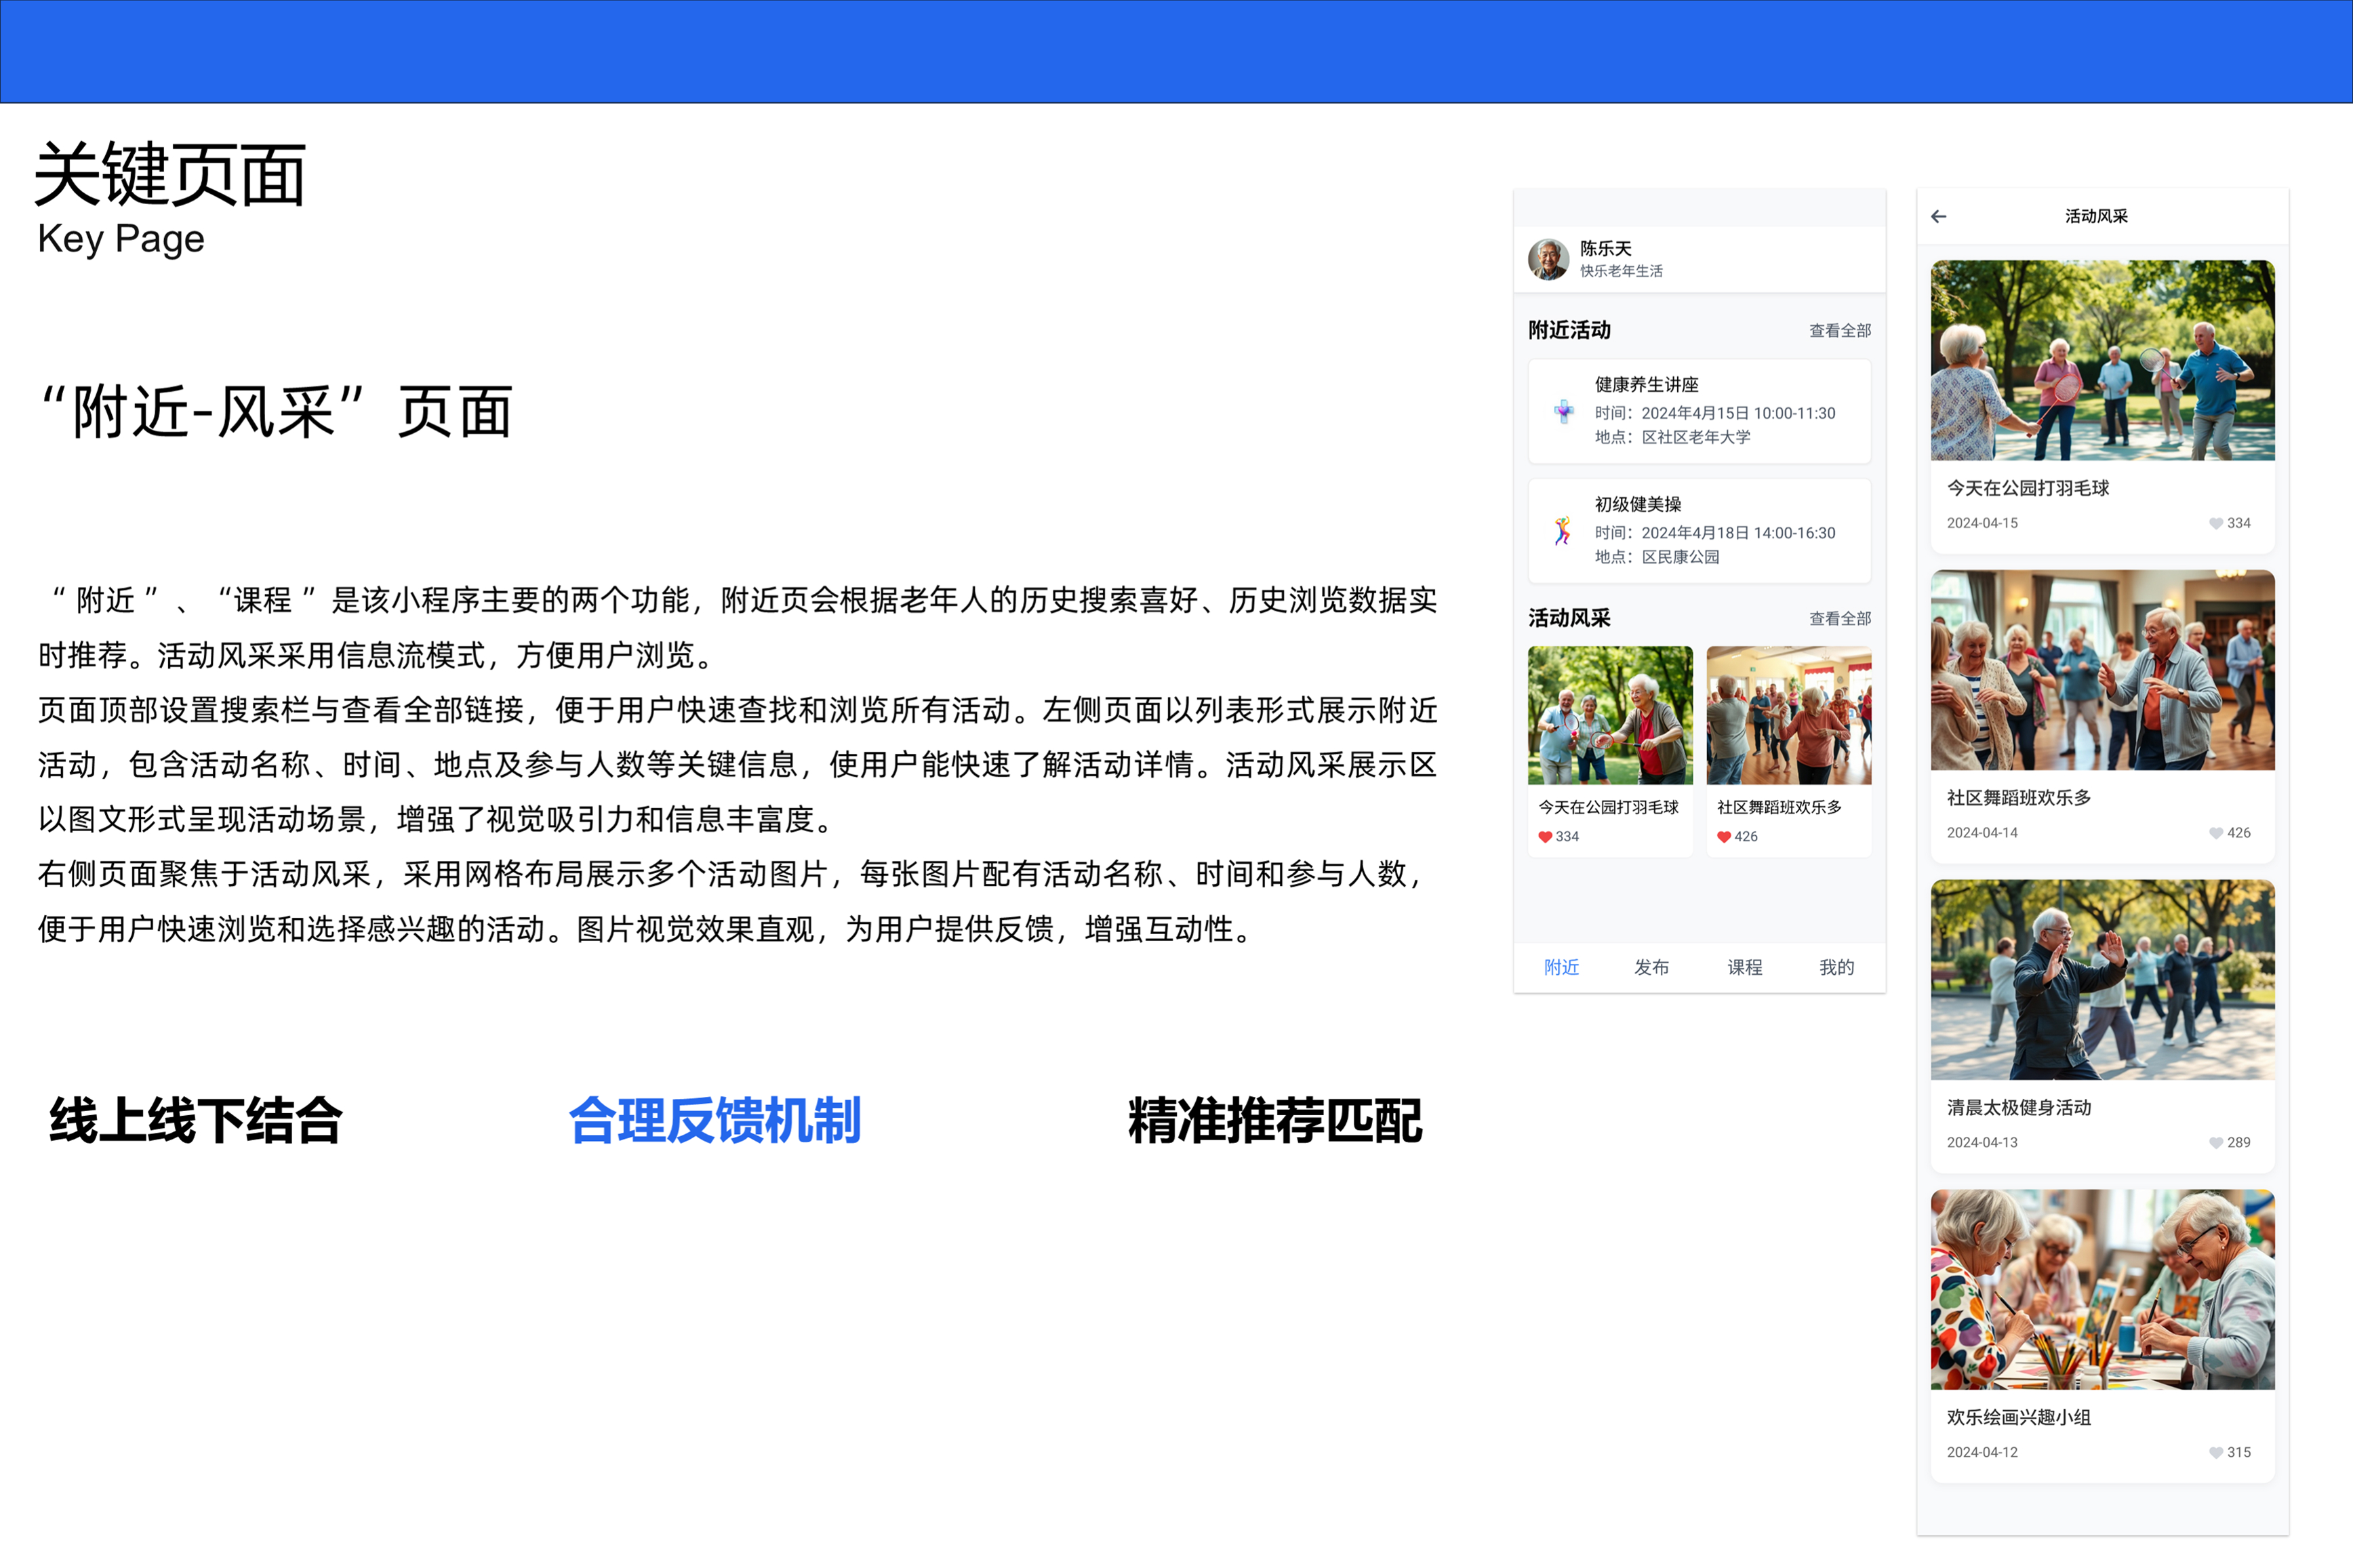Click the back arrow in 活动风采 header
This screenshot has height=1568, width=2353.
(1938, 216)
